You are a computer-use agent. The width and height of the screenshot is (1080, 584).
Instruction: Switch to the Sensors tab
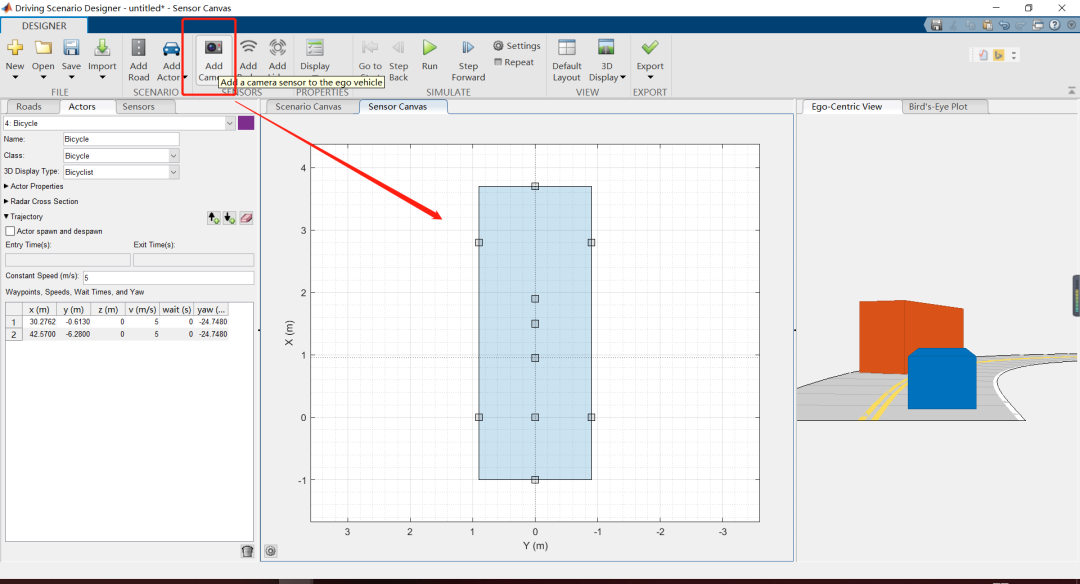coord(138,107)
